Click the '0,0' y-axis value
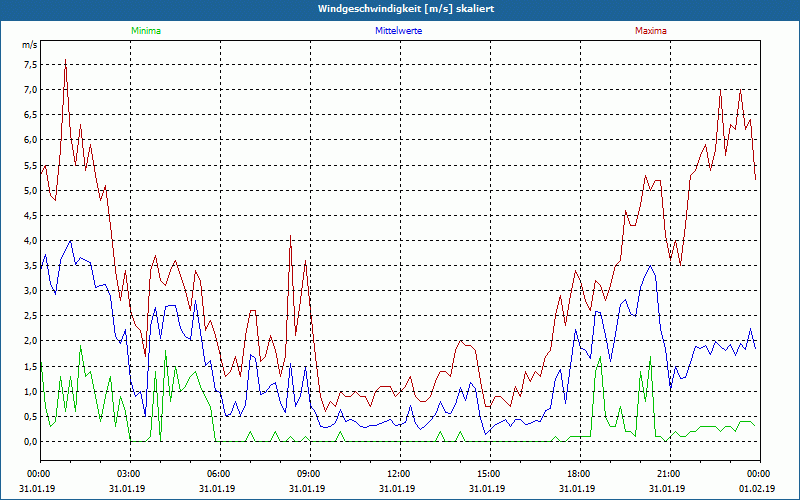 click(x=30, y=442)
